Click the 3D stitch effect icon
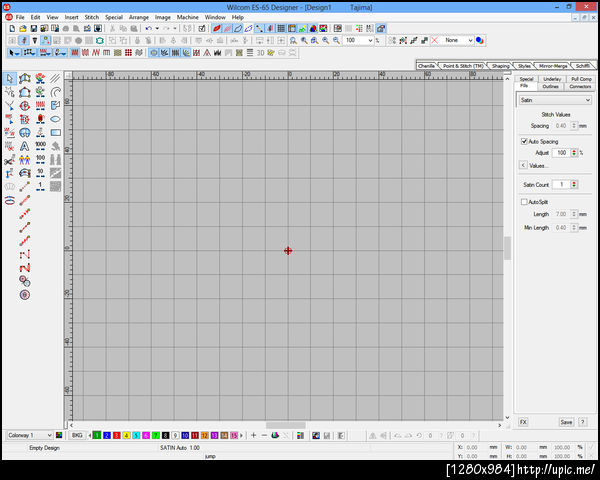Screen dimensions: 600x480 point(261,53)
